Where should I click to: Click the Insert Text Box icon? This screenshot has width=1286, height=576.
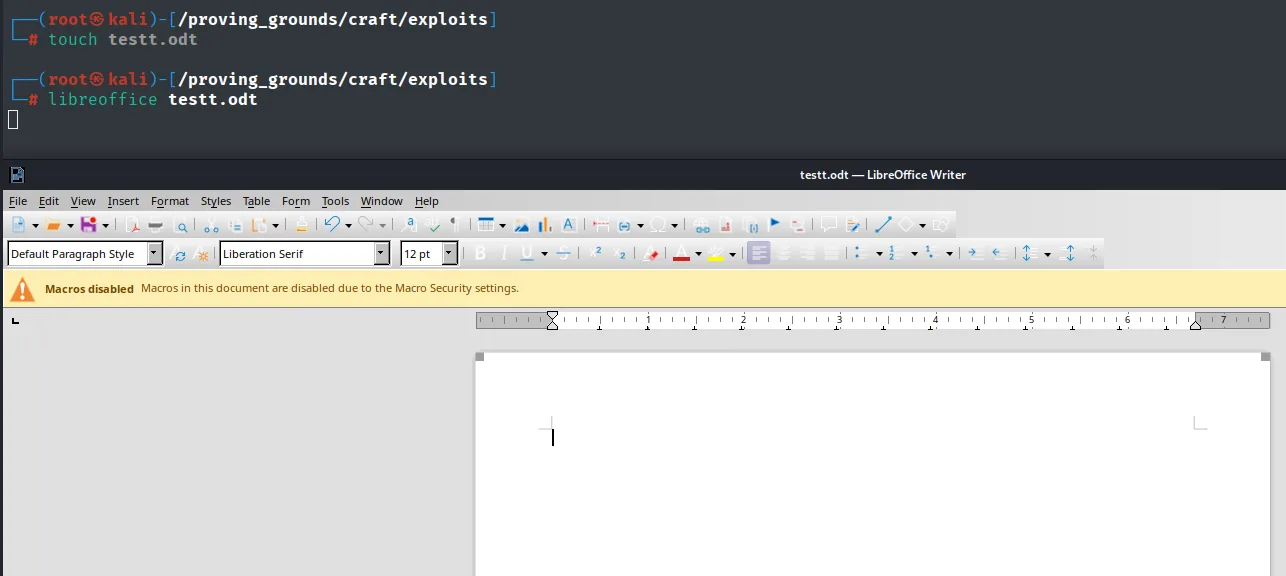tap(569, 225)
